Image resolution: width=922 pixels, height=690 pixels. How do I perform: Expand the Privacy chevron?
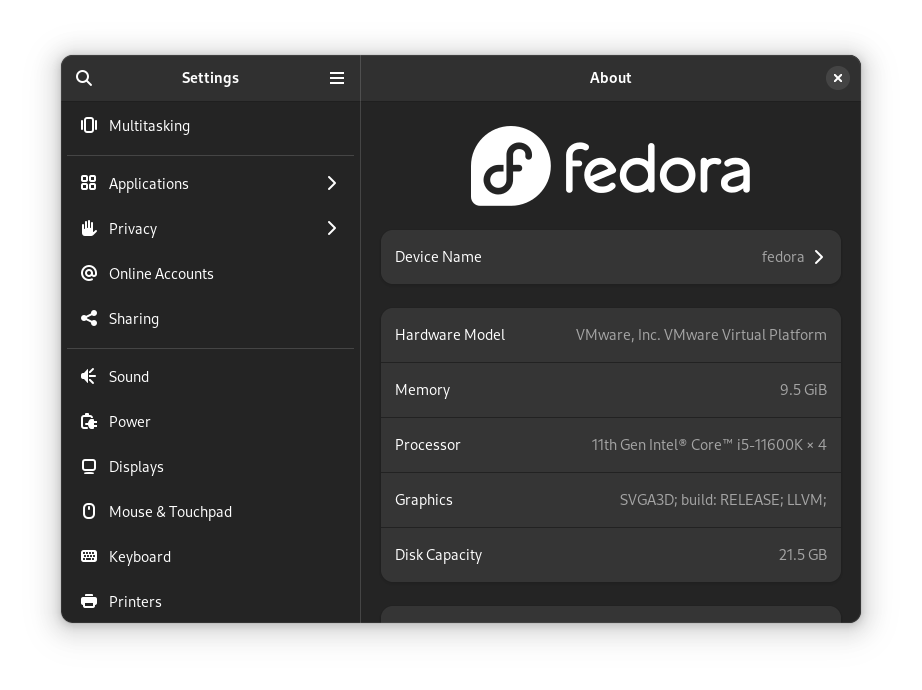click(x=331, y=228)
